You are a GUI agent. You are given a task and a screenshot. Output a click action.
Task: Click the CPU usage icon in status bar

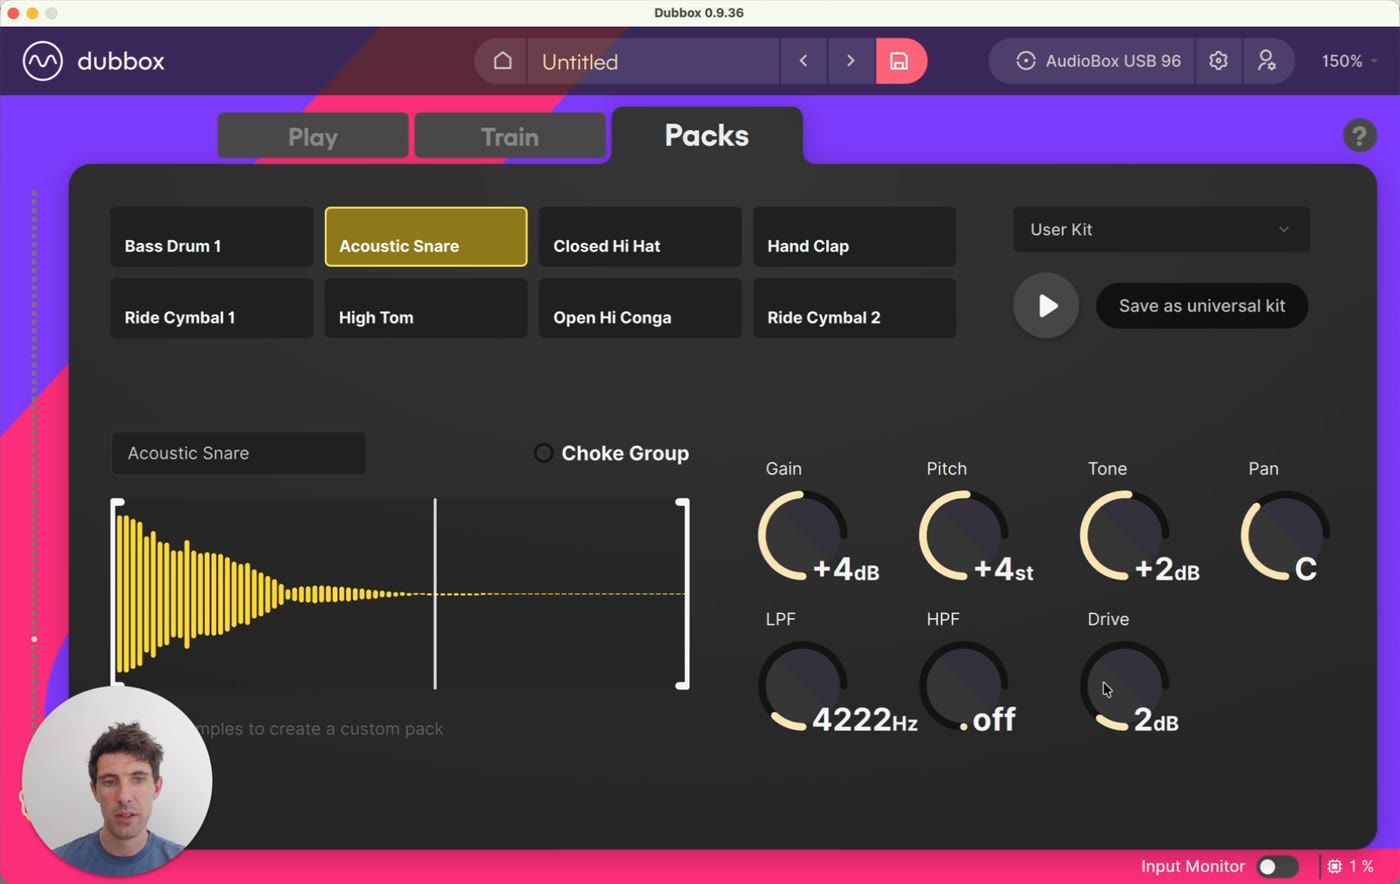pos(1335,866)
